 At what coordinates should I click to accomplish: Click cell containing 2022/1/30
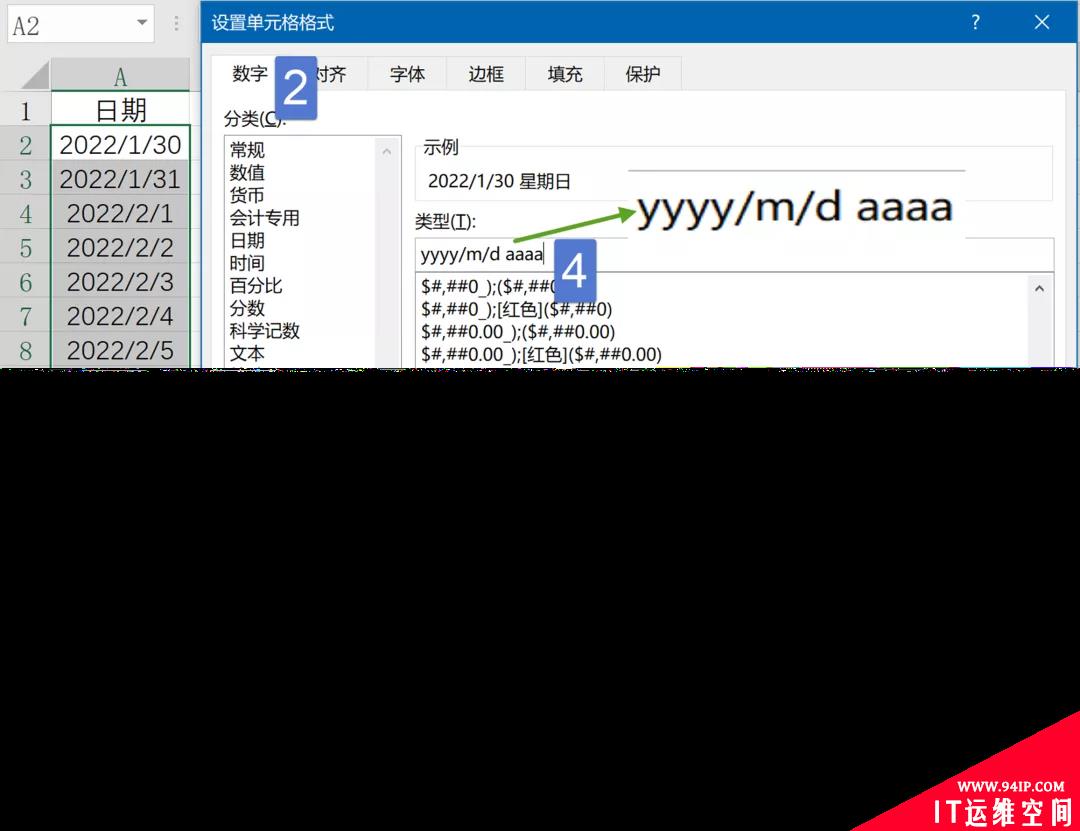click(x=120, y=144)
